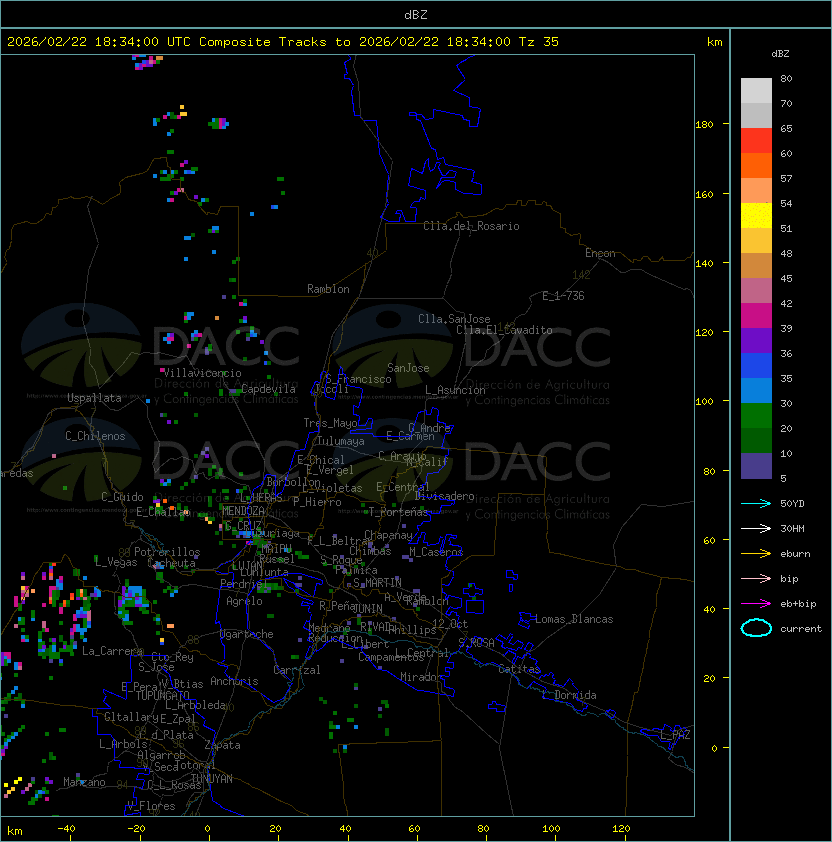The height and width of the screenshot is (842, 832).
Task: Pick the bright yellow dBZ scale swatch
Action: click(756, 215)
